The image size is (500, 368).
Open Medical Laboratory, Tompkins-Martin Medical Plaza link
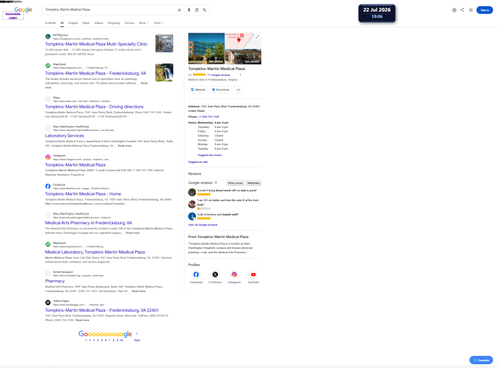tap(95, 252)
